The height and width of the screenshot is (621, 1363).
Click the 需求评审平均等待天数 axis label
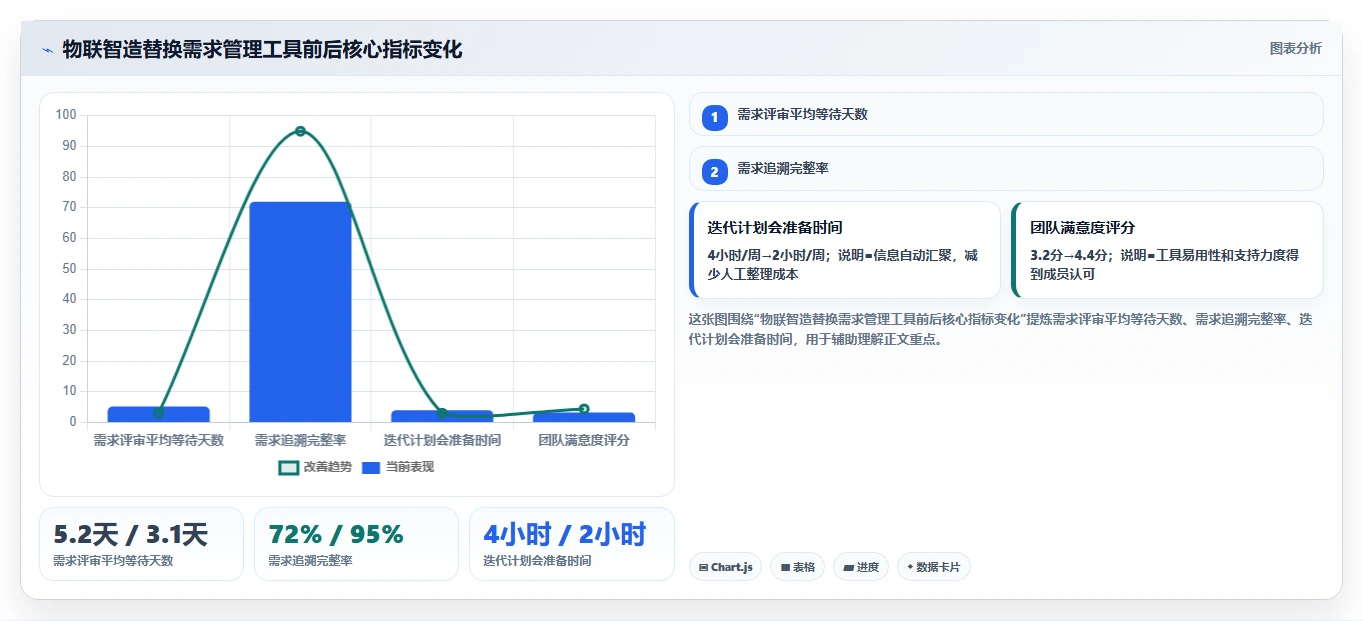[x=158, y=440]
